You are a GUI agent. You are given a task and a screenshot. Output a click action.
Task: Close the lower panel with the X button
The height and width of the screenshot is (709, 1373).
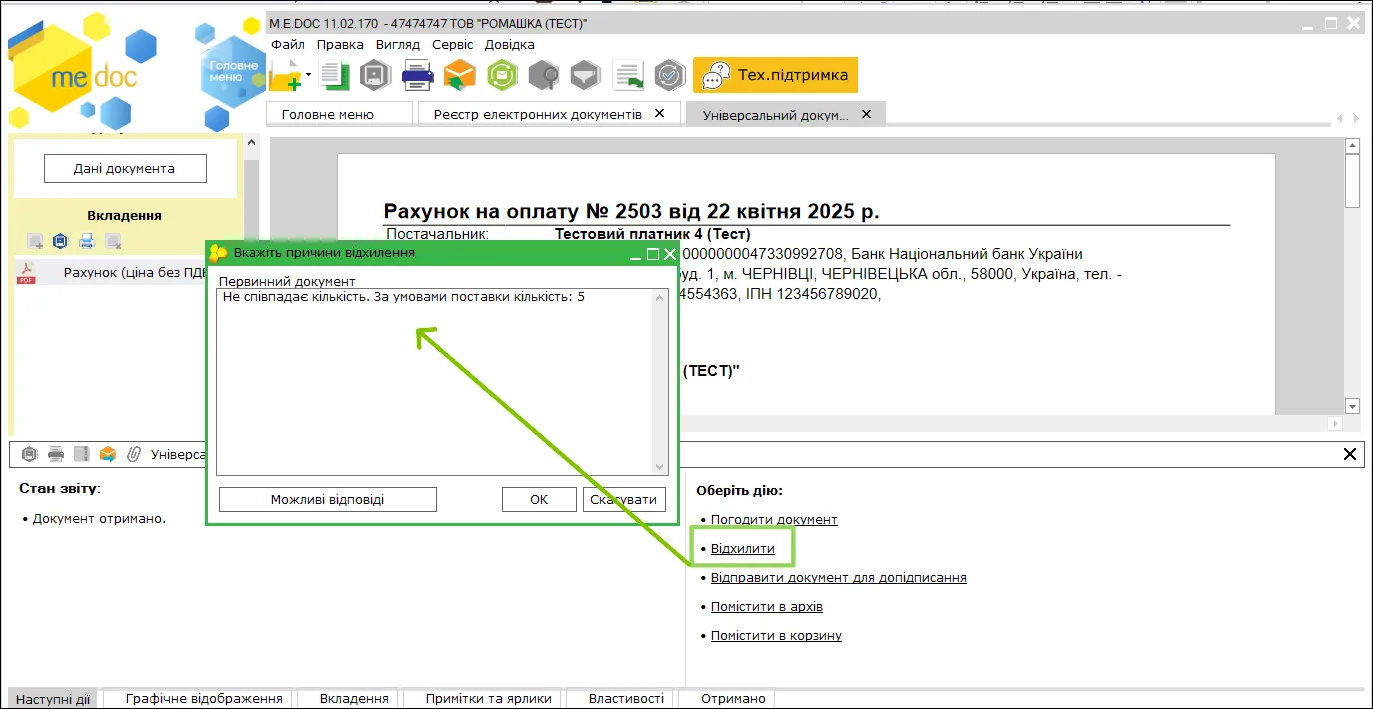pyautogui.click(x=1349, y=454)
